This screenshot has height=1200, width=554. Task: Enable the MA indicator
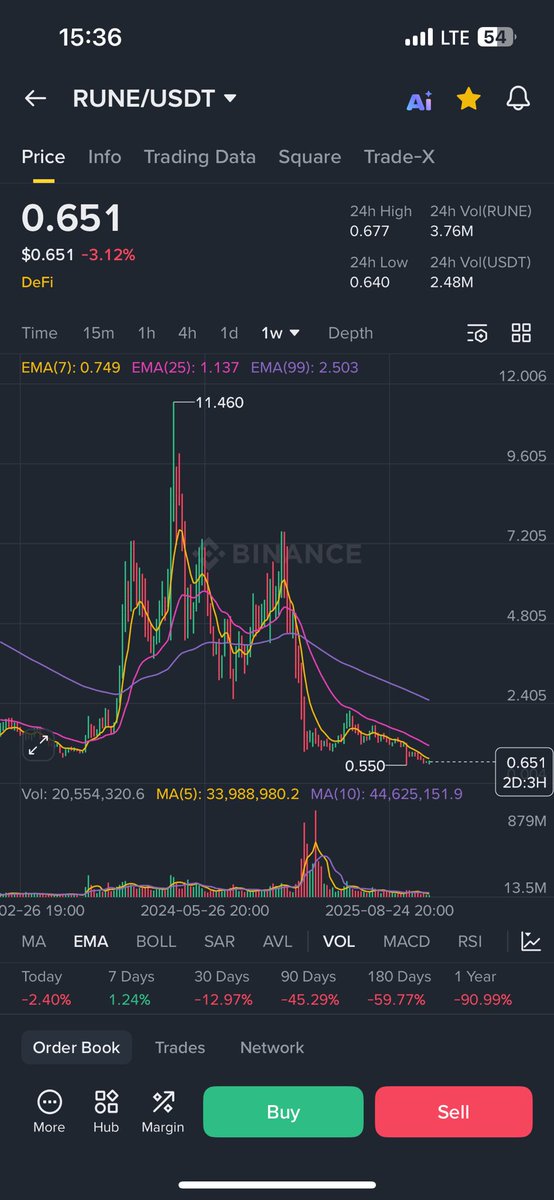coord(34,941)
